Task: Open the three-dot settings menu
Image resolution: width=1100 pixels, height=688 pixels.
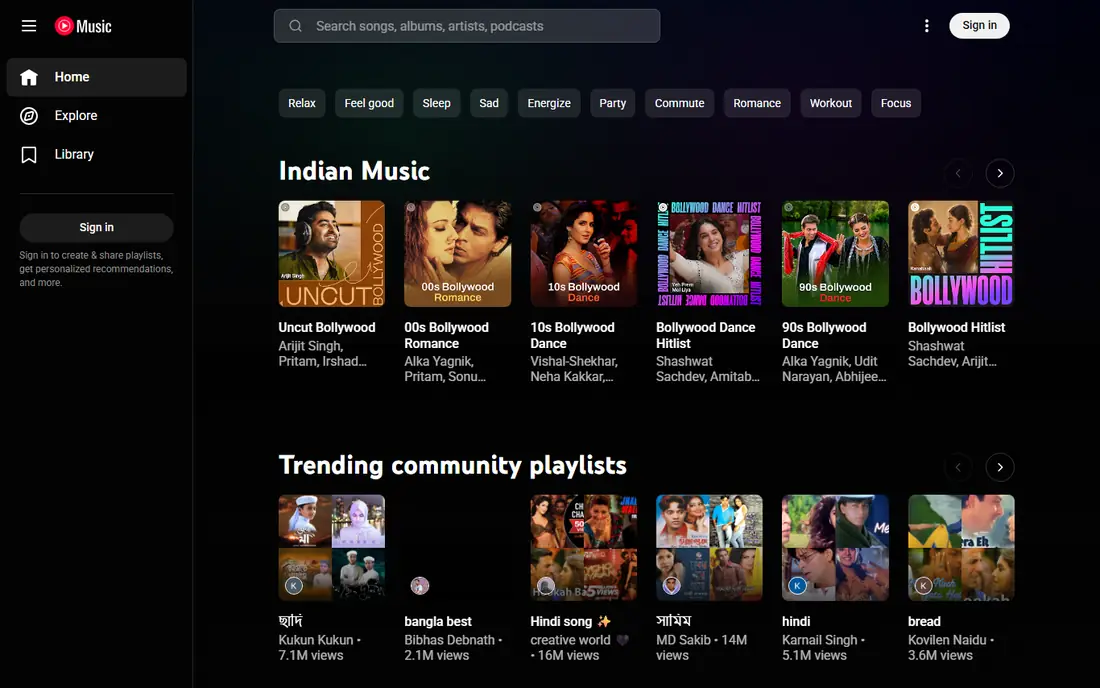Action: (927, 26)
